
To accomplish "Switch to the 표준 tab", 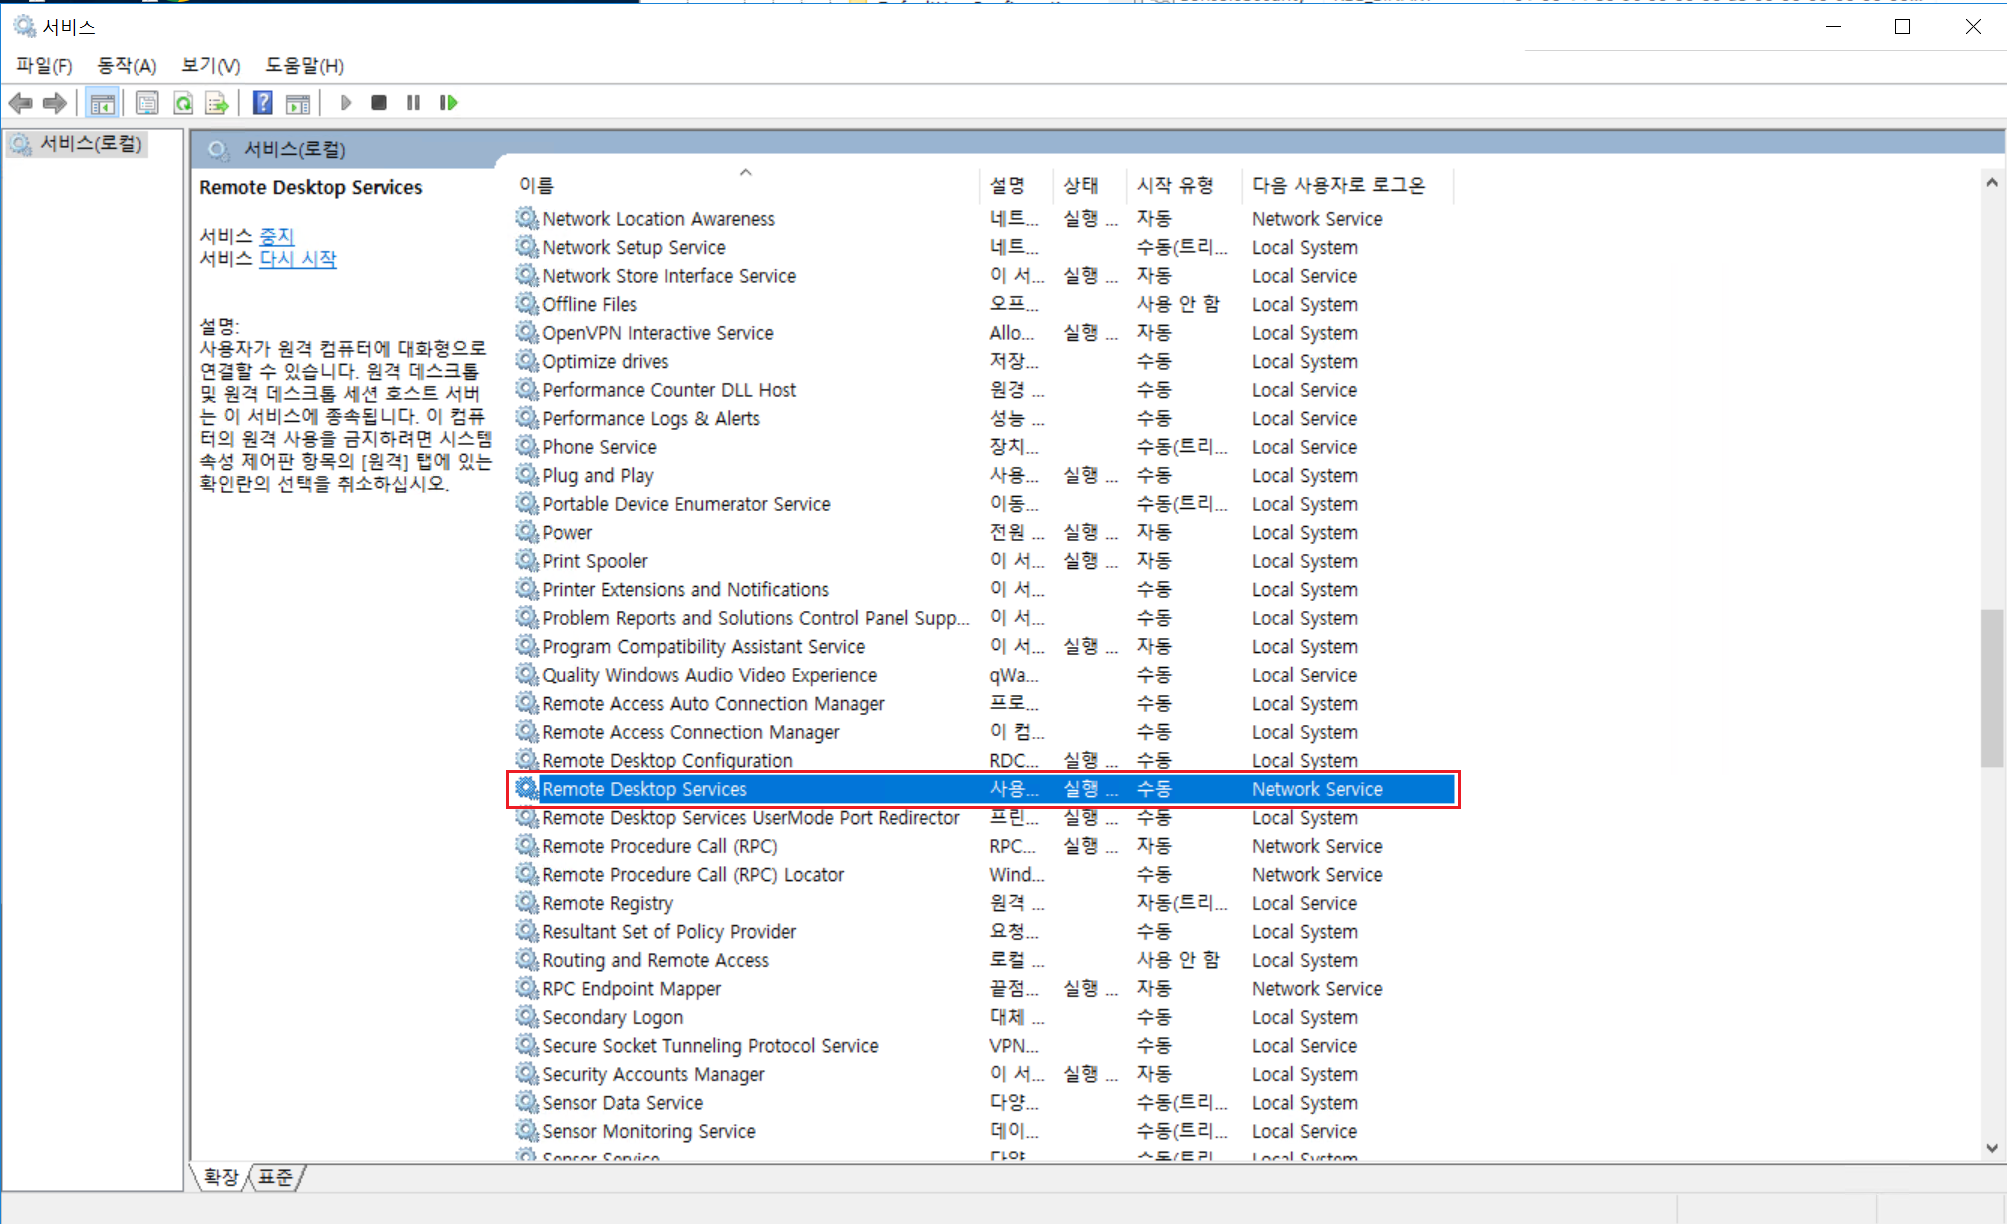I will point(276,1177).
